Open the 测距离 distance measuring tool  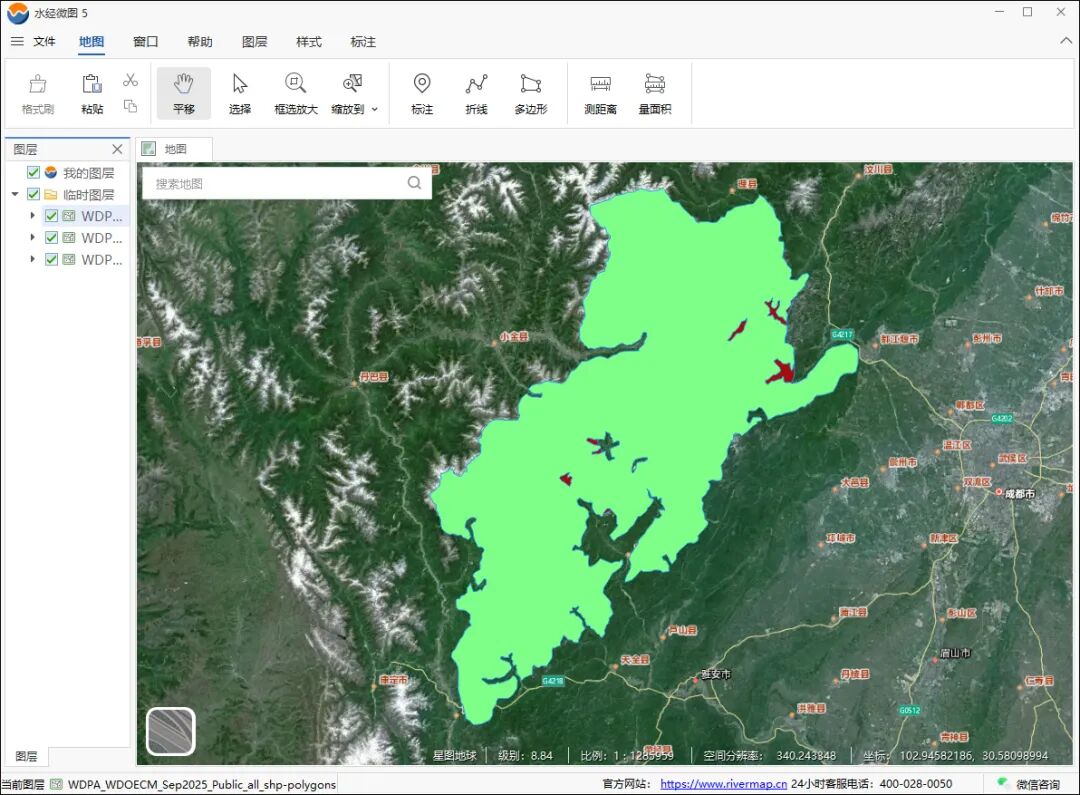tap(600, 93)
